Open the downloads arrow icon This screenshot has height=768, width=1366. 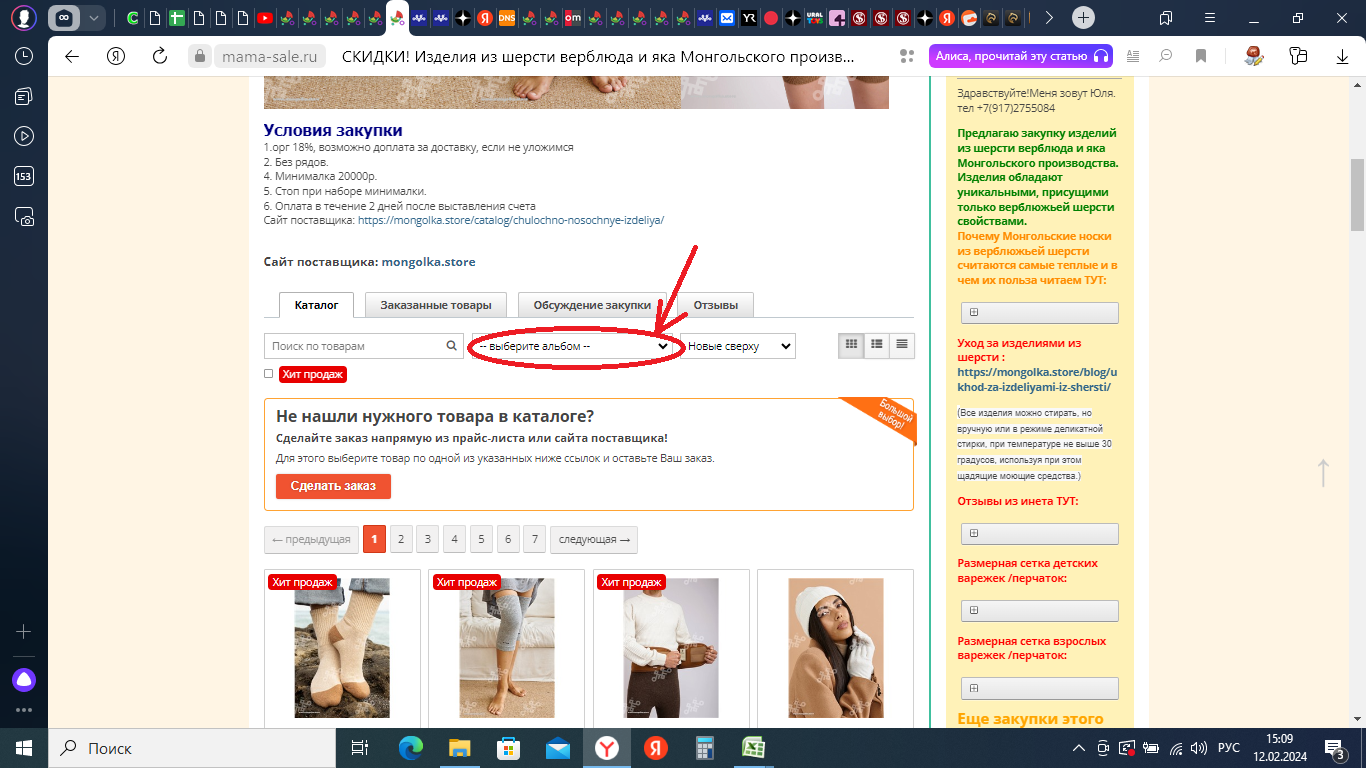click(1341, 56)
